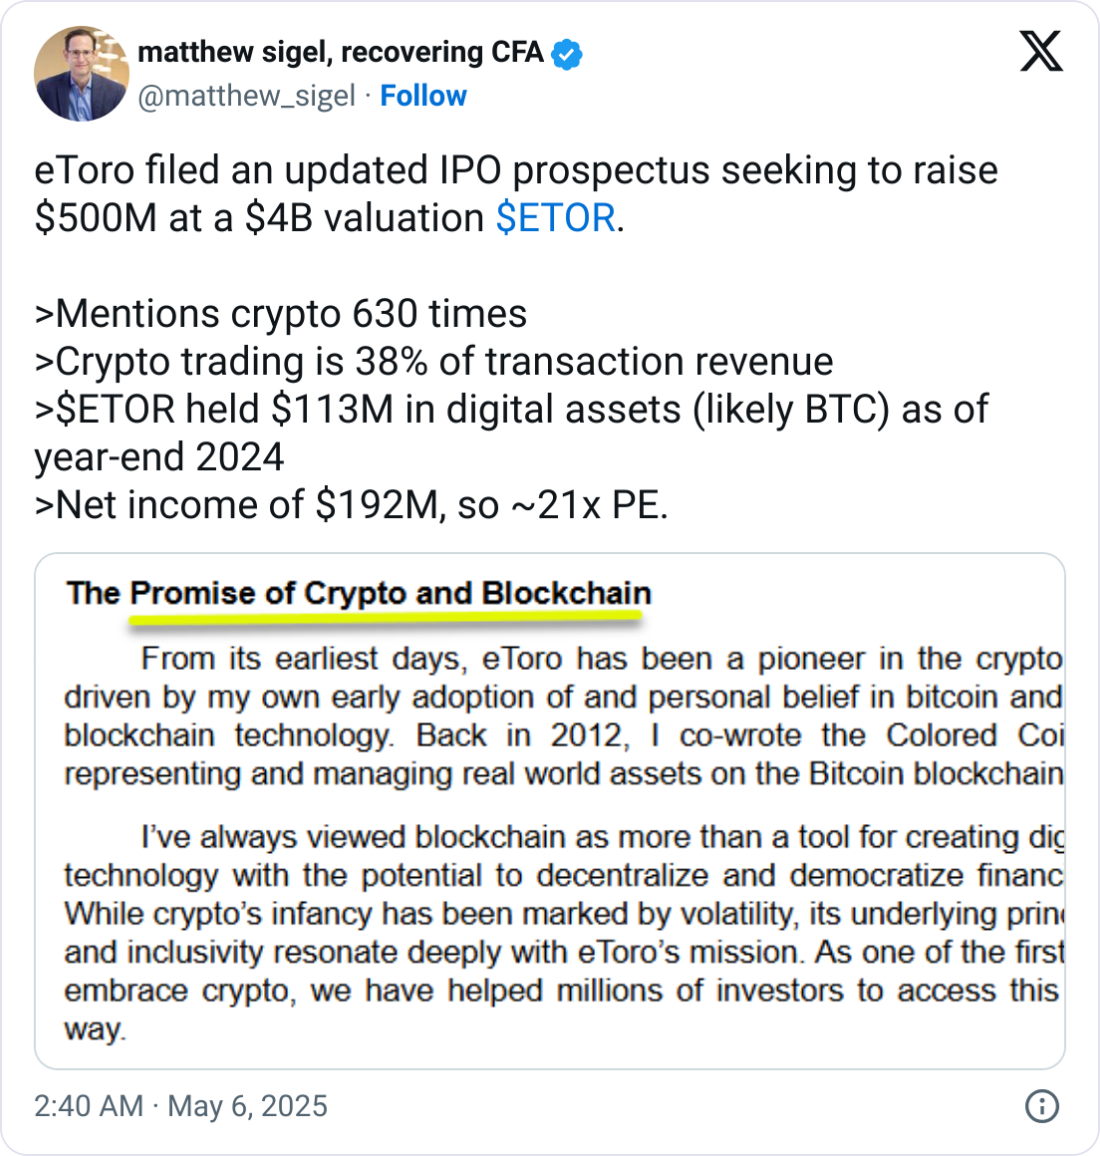
Task: Click the 2:40 AM May 6 timestamp
Action: (181, 1106)
